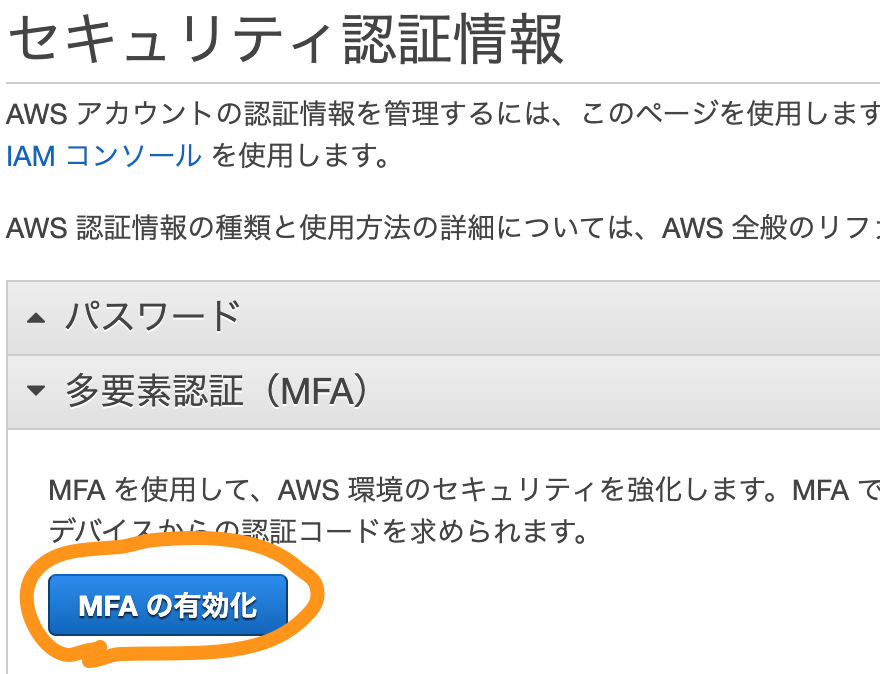Screen dimensions: 880x674
Task: Click blank MFA panel area right of button
Action: [589, 606]
